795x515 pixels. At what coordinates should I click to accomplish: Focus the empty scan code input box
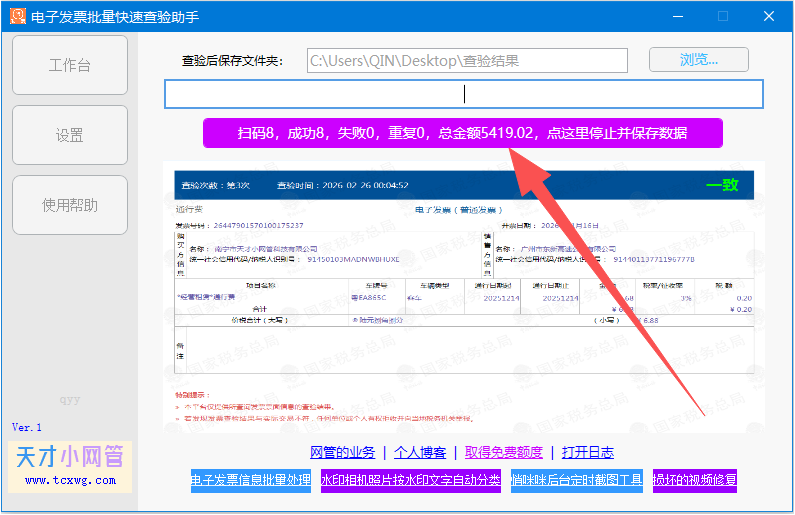point(463,94)
